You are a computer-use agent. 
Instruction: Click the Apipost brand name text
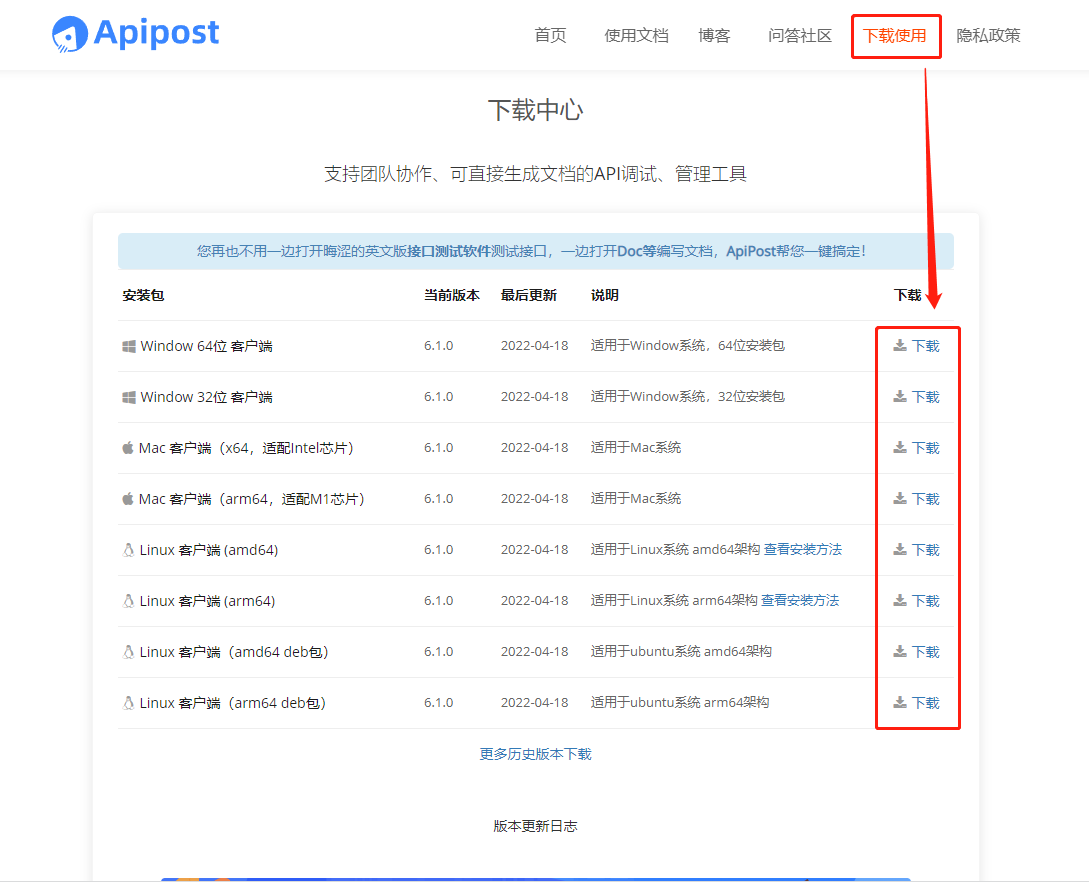pyautogui.click(x=156, y=33)
